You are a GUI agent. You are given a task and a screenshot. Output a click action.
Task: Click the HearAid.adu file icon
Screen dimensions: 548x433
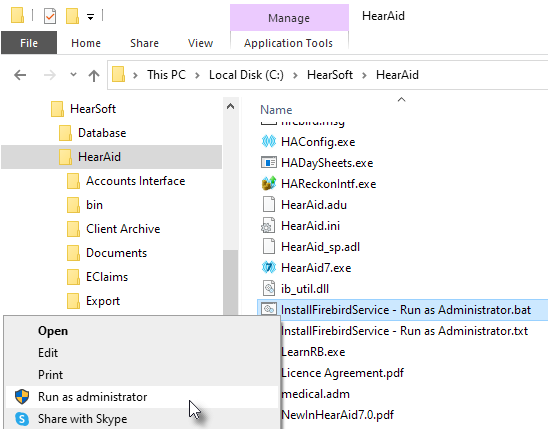point(269,204)
